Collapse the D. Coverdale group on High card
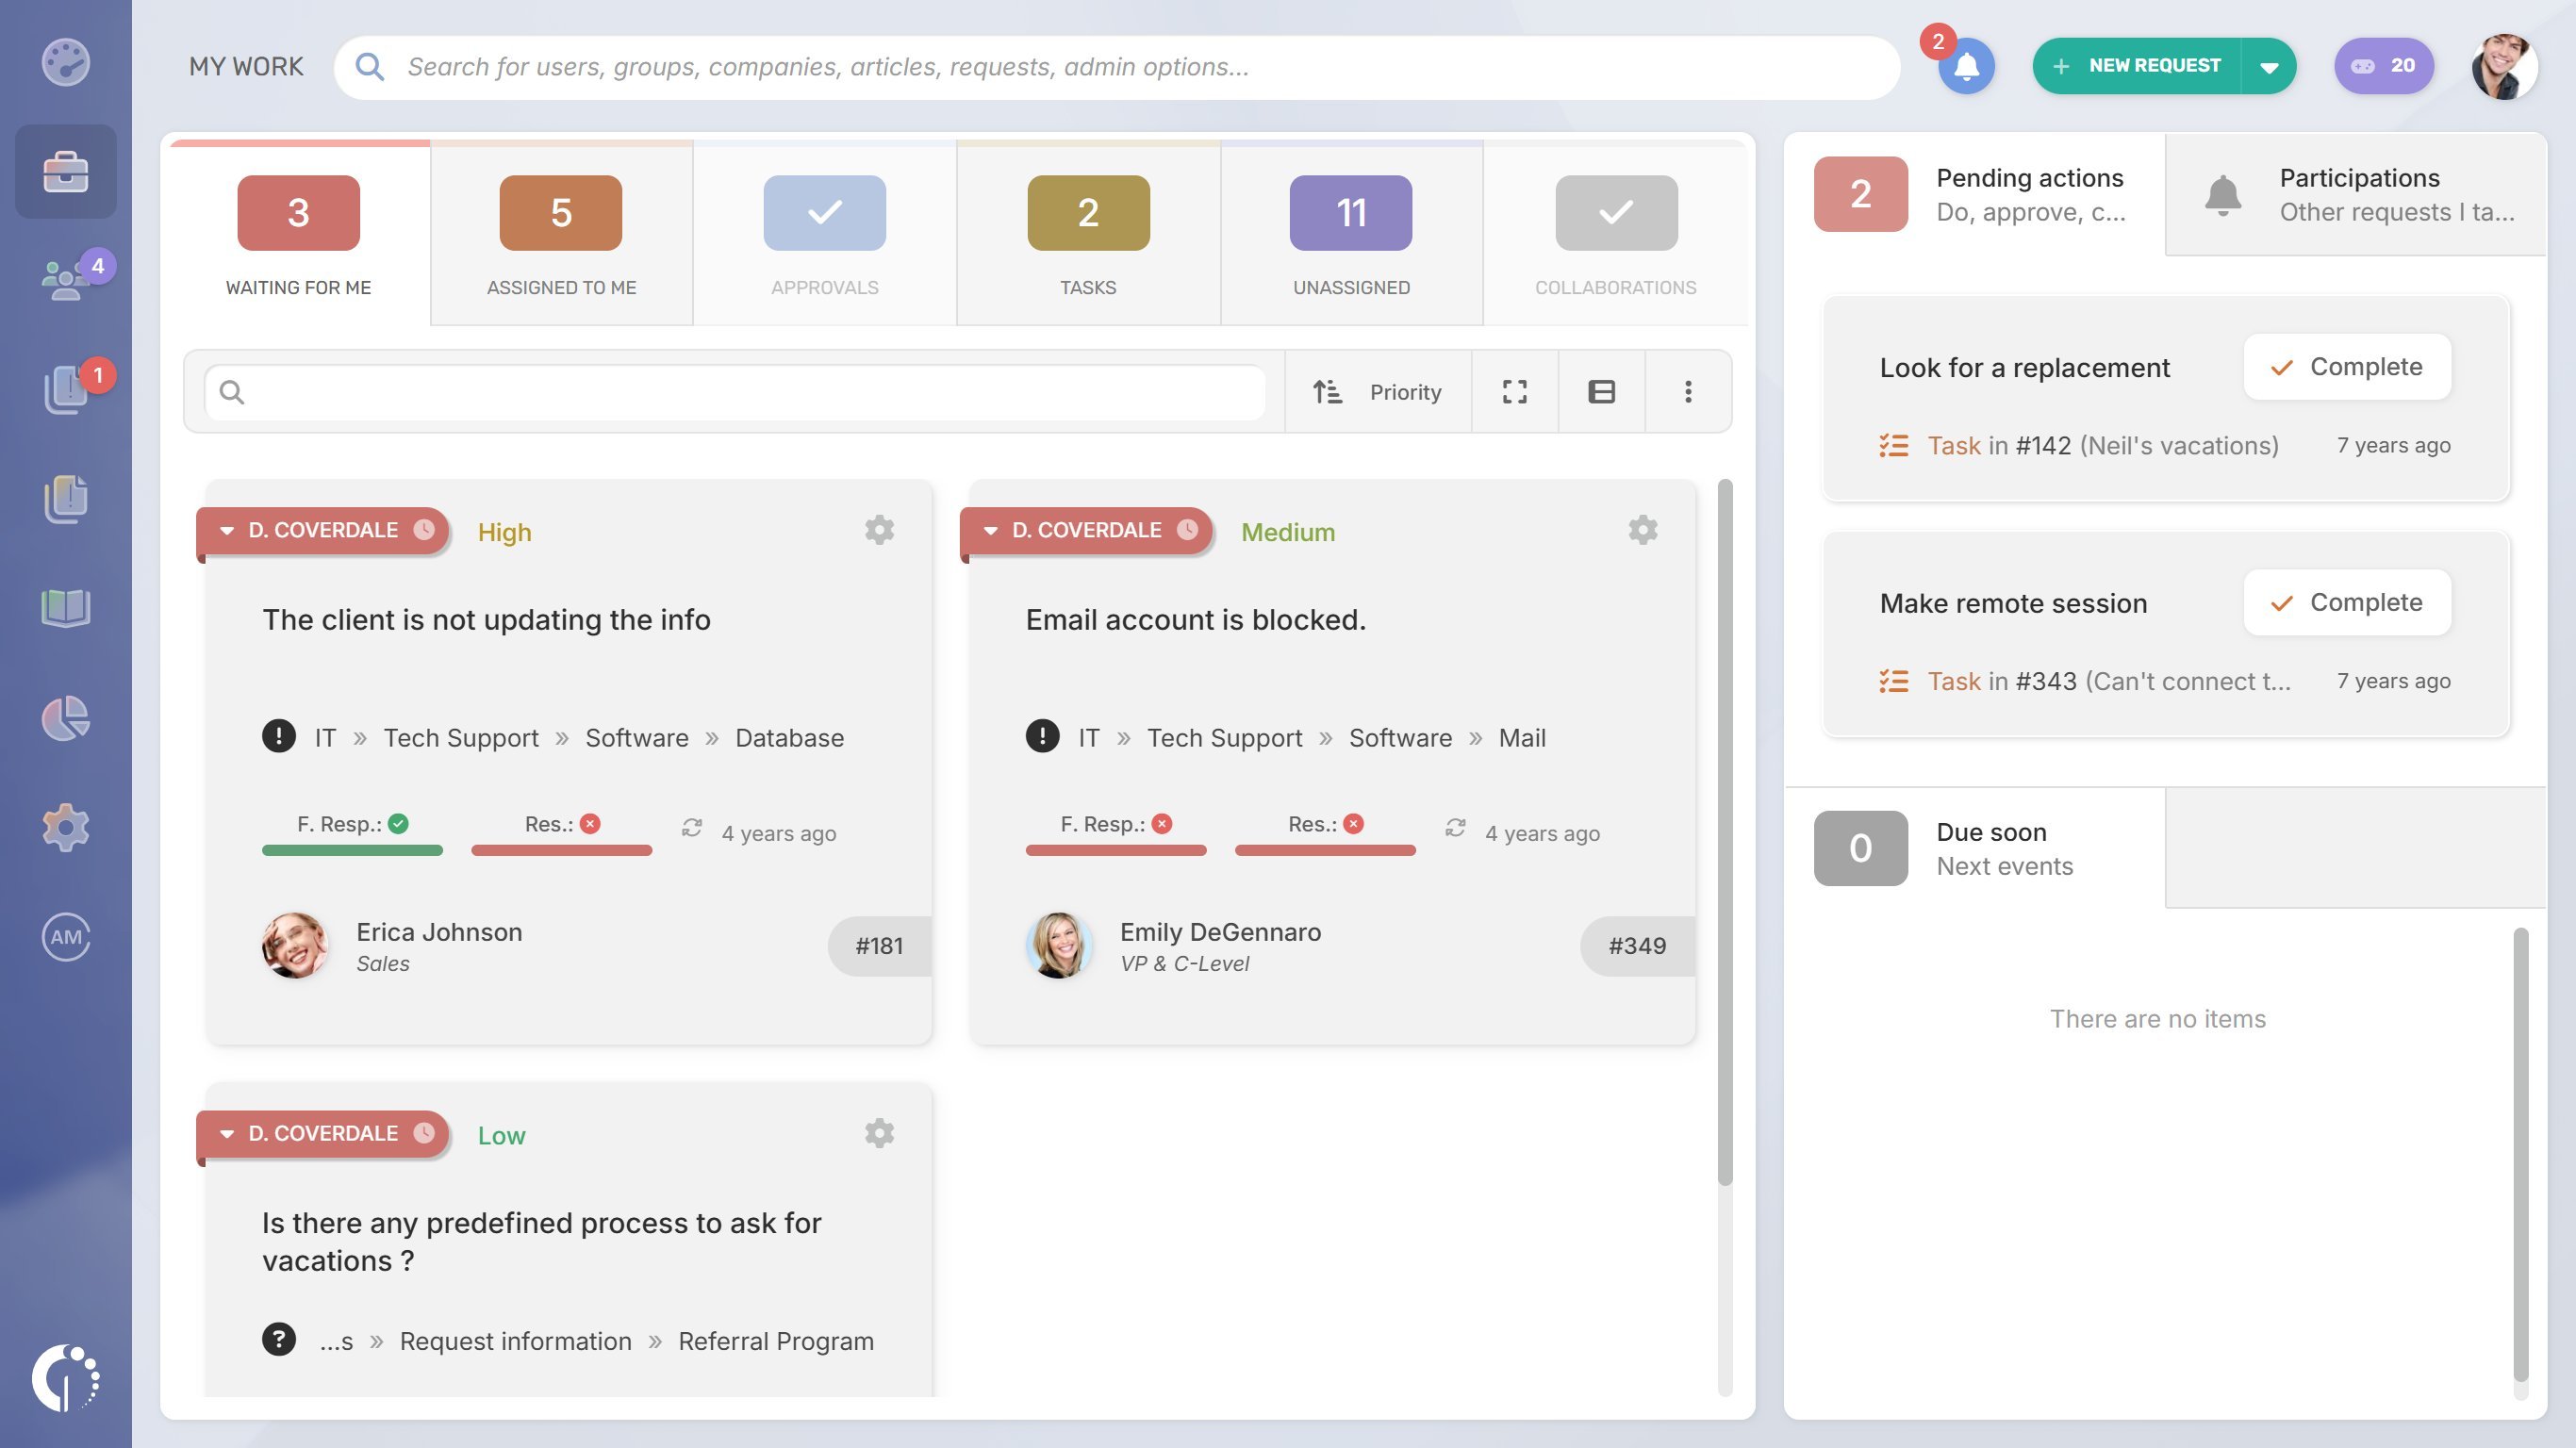2576x1448 pixels. 226,530
